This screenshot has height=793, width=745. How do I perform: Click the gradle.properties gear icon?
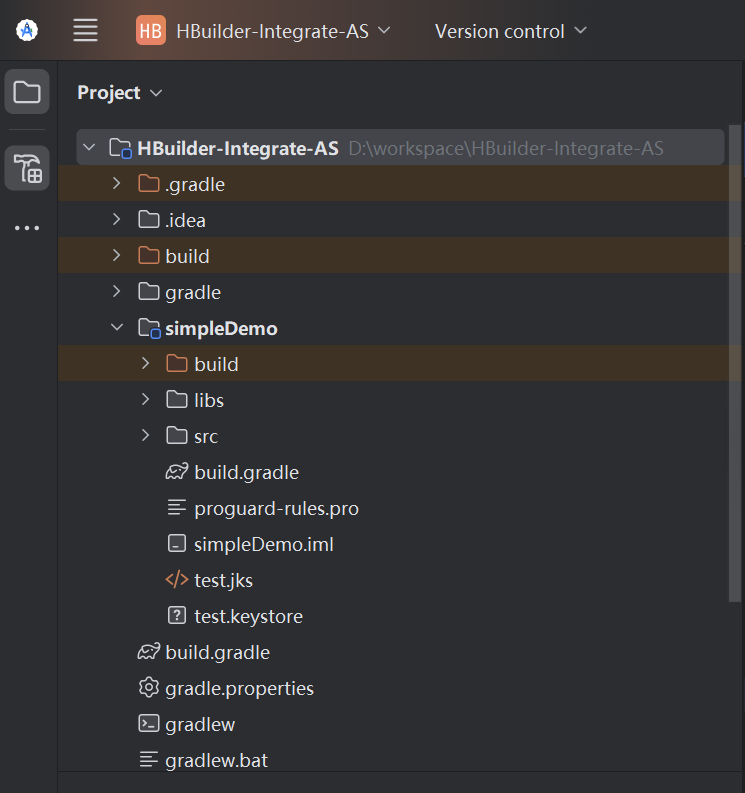click(149, 688)
